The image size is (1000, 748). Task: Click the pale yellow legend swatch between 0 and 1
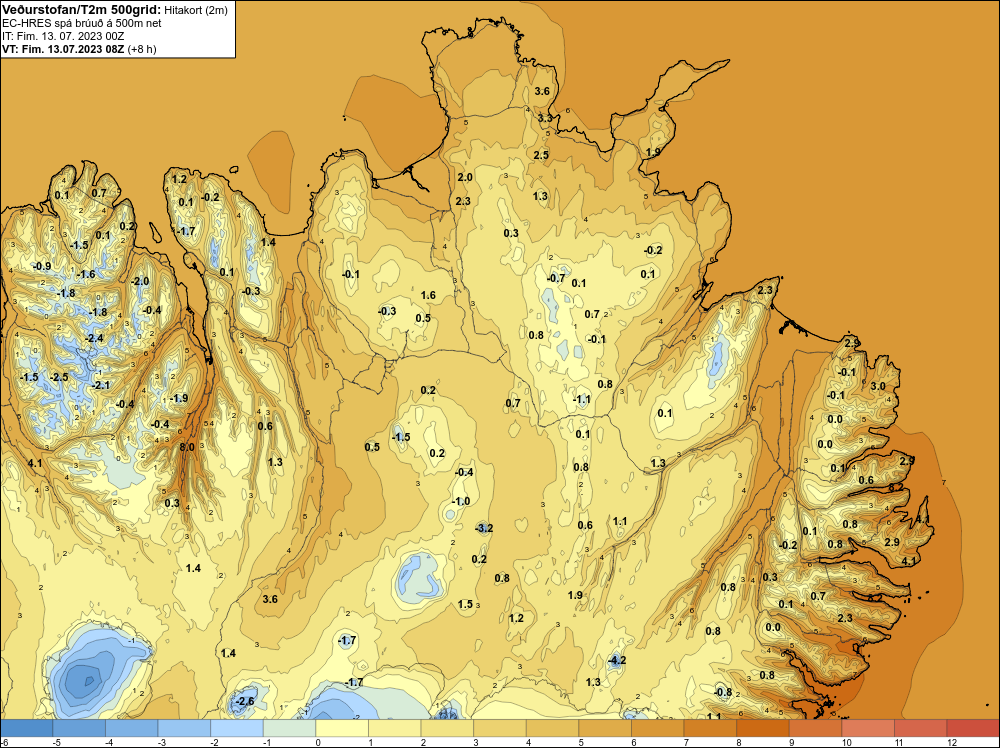pyautogui.click(x=342, y=728)
